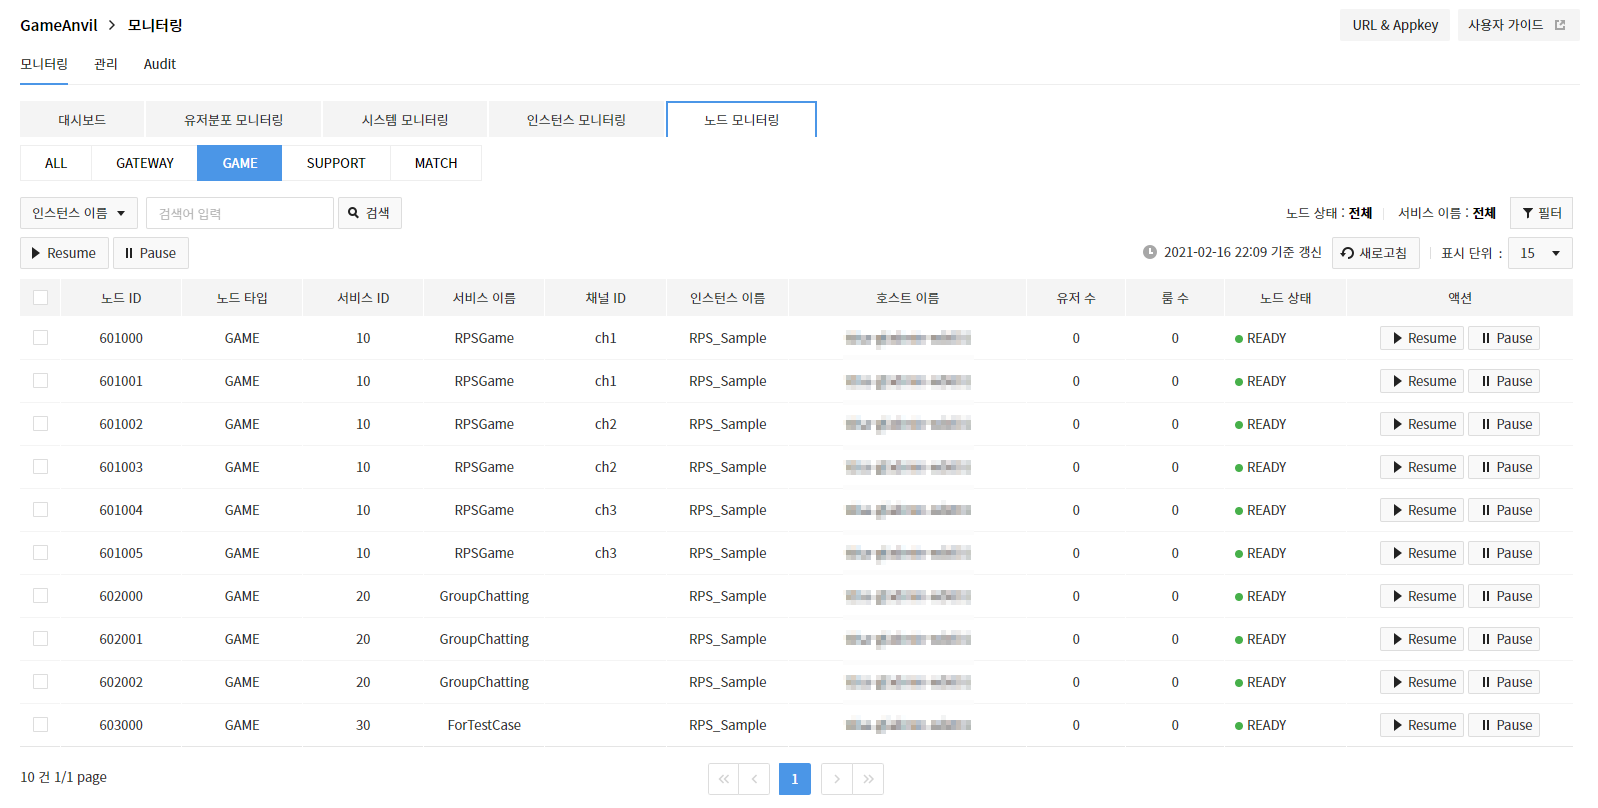Open the filter funnel button

(1541, 213)
